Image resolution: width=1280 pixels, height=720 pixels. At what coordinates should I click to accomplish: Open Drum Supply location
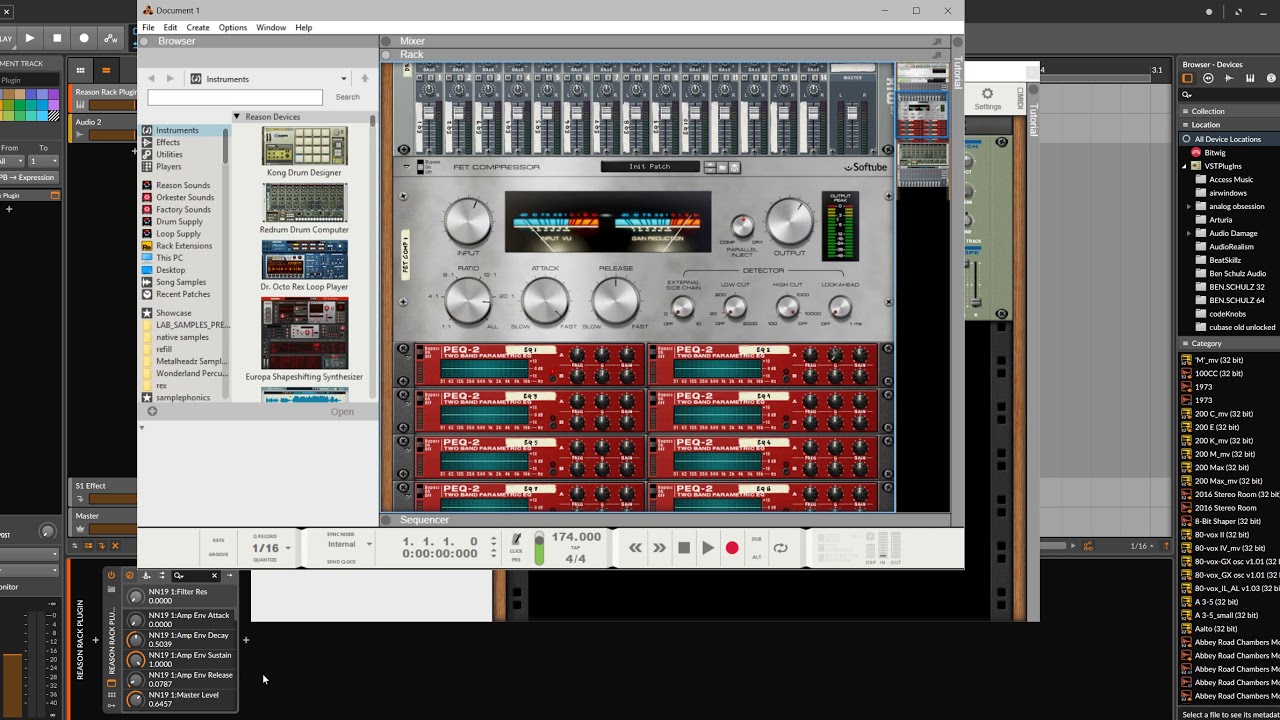179,221
